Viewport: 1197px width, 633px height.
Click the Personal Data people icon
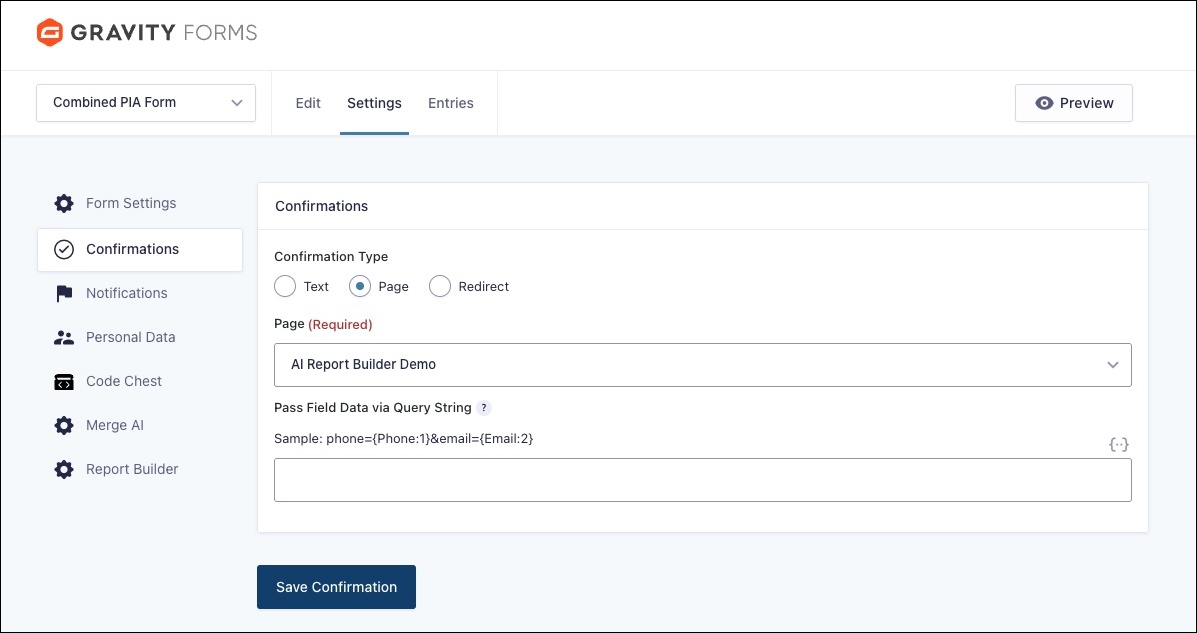point(64,338)
